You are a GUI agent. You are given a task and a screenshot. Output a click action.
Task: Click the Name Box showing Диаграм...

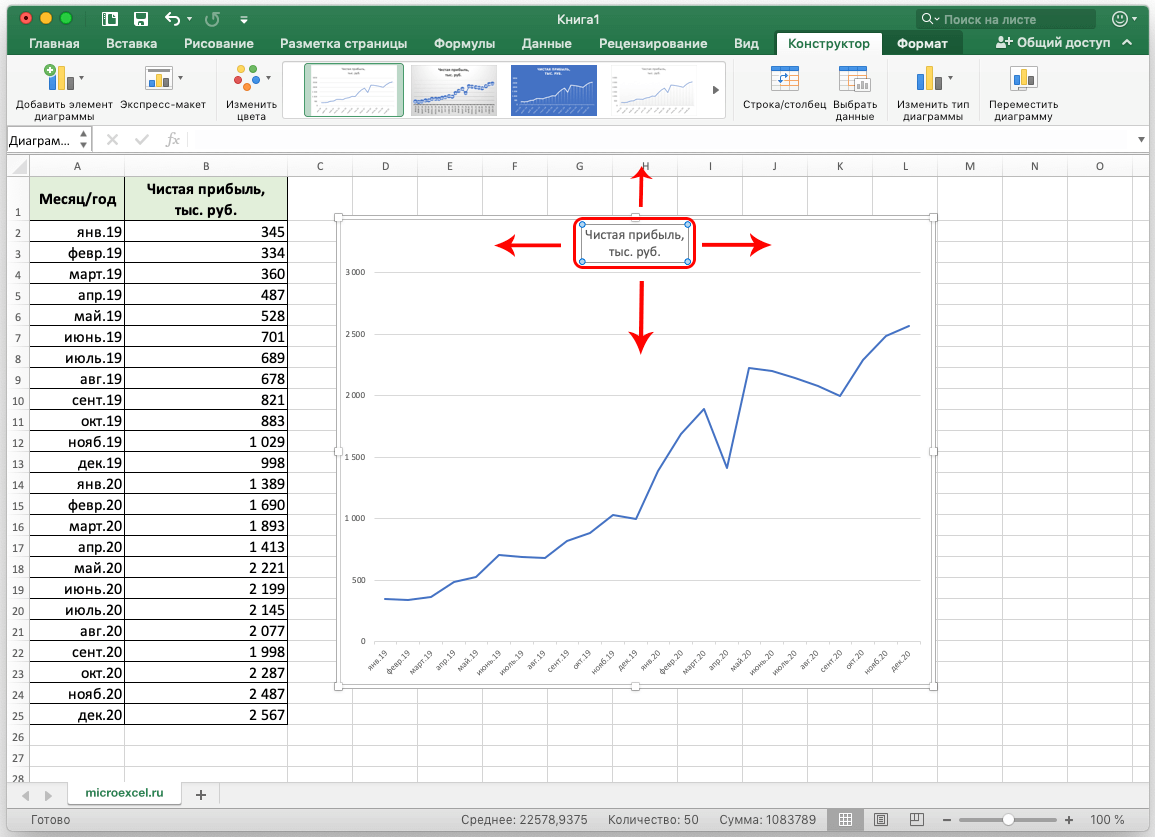coord(41,140)
